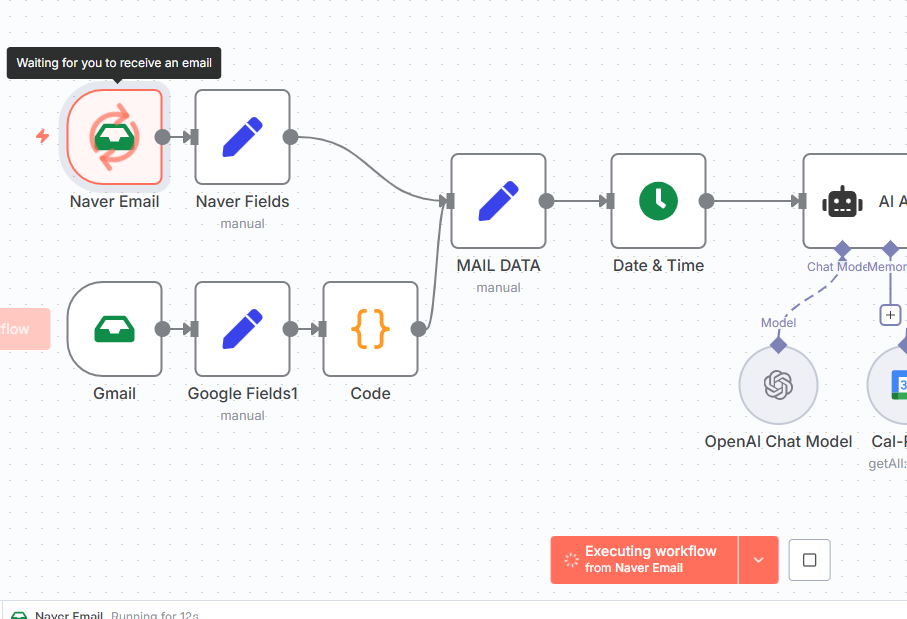Click the Code node output connector dot

(x=419, y=329)
